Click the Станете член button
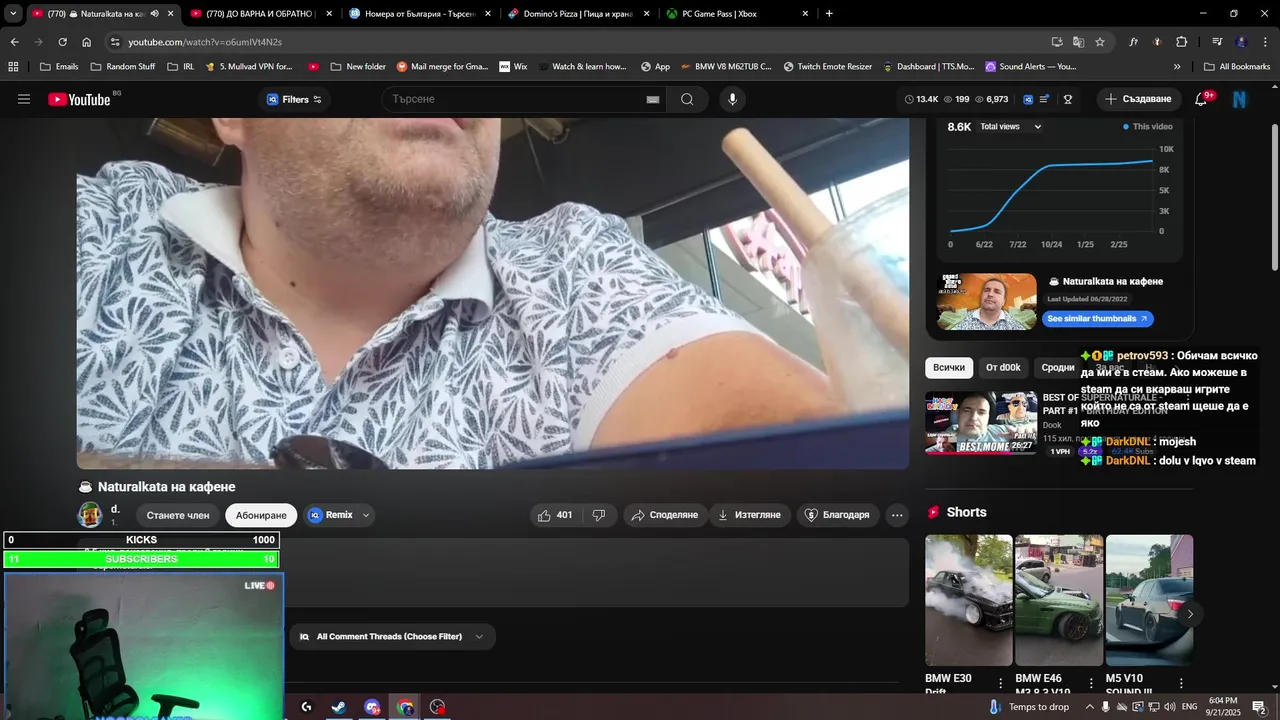This screenshot has width=1280, height=720. tap(178, 515)
